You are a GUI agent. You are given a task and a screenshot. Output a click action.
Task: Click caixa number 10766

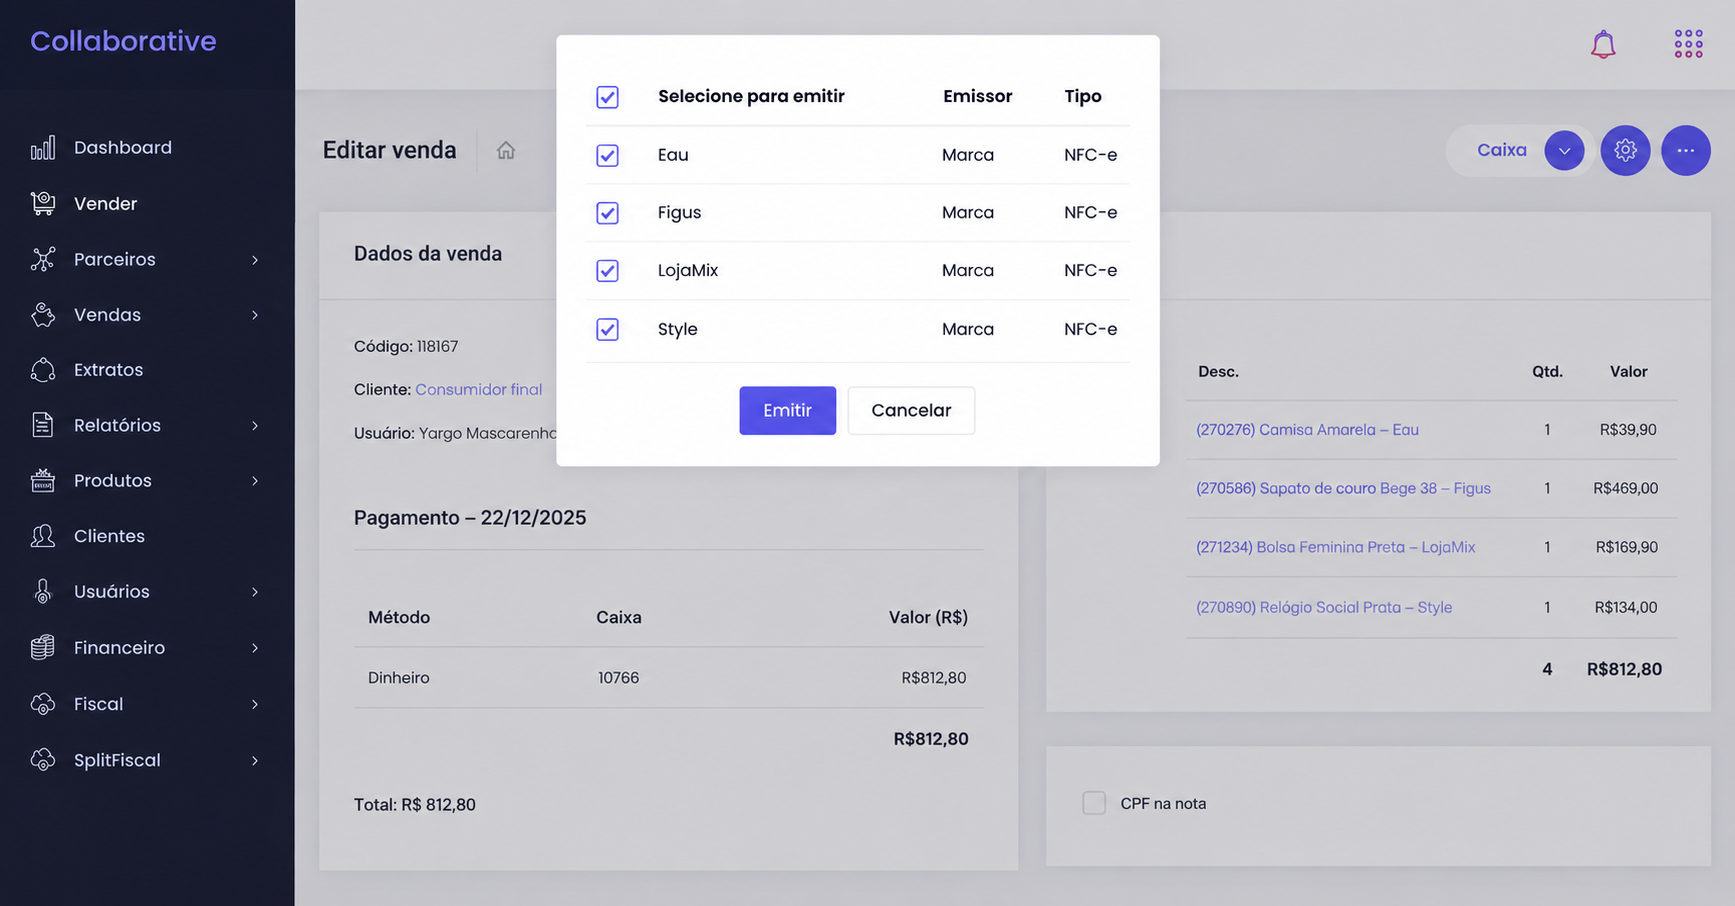pyautogui.click(x=618, y=678)
